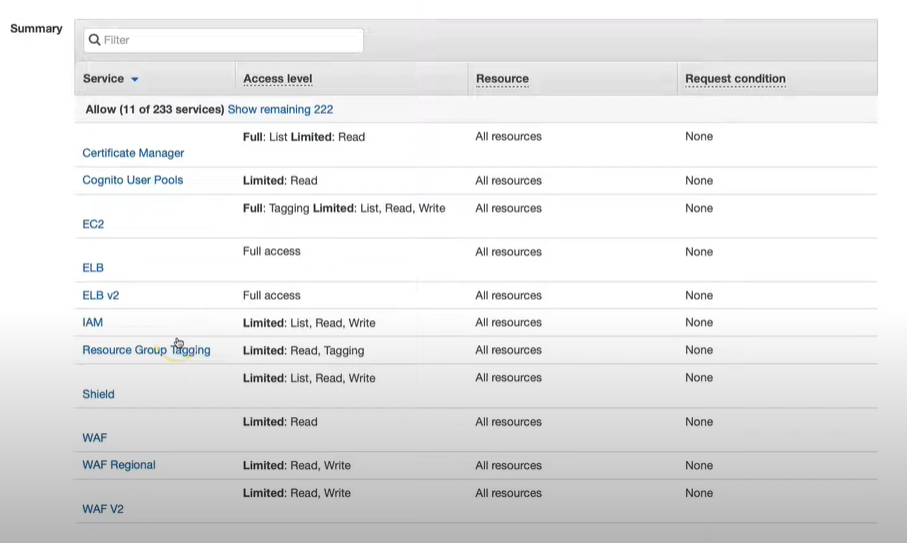Screen dimensions: 907x543
Task: Open the Cognito User Pools service
Action: coord(132,180)
